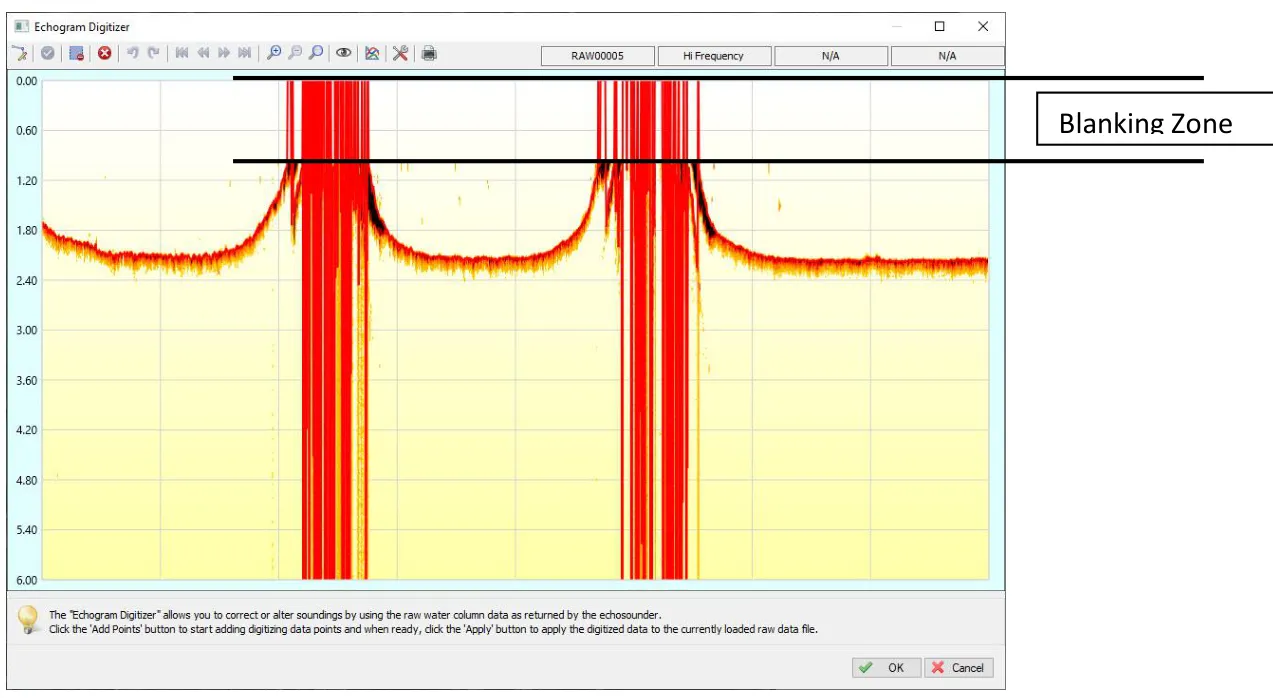The width and height of the screenshot is (1273, 698).
Task: Click the 1.20 depth axis label
Action: pos(26,181)
